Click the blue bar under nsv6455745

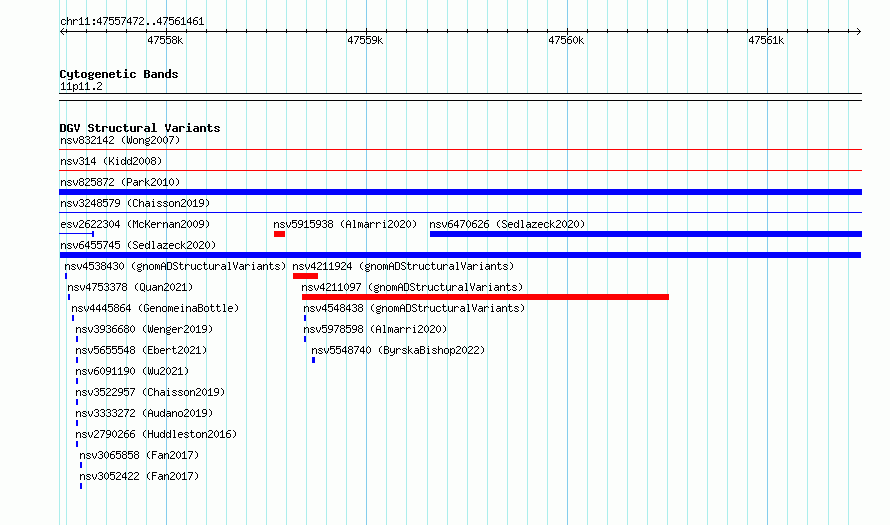(460, 255)
